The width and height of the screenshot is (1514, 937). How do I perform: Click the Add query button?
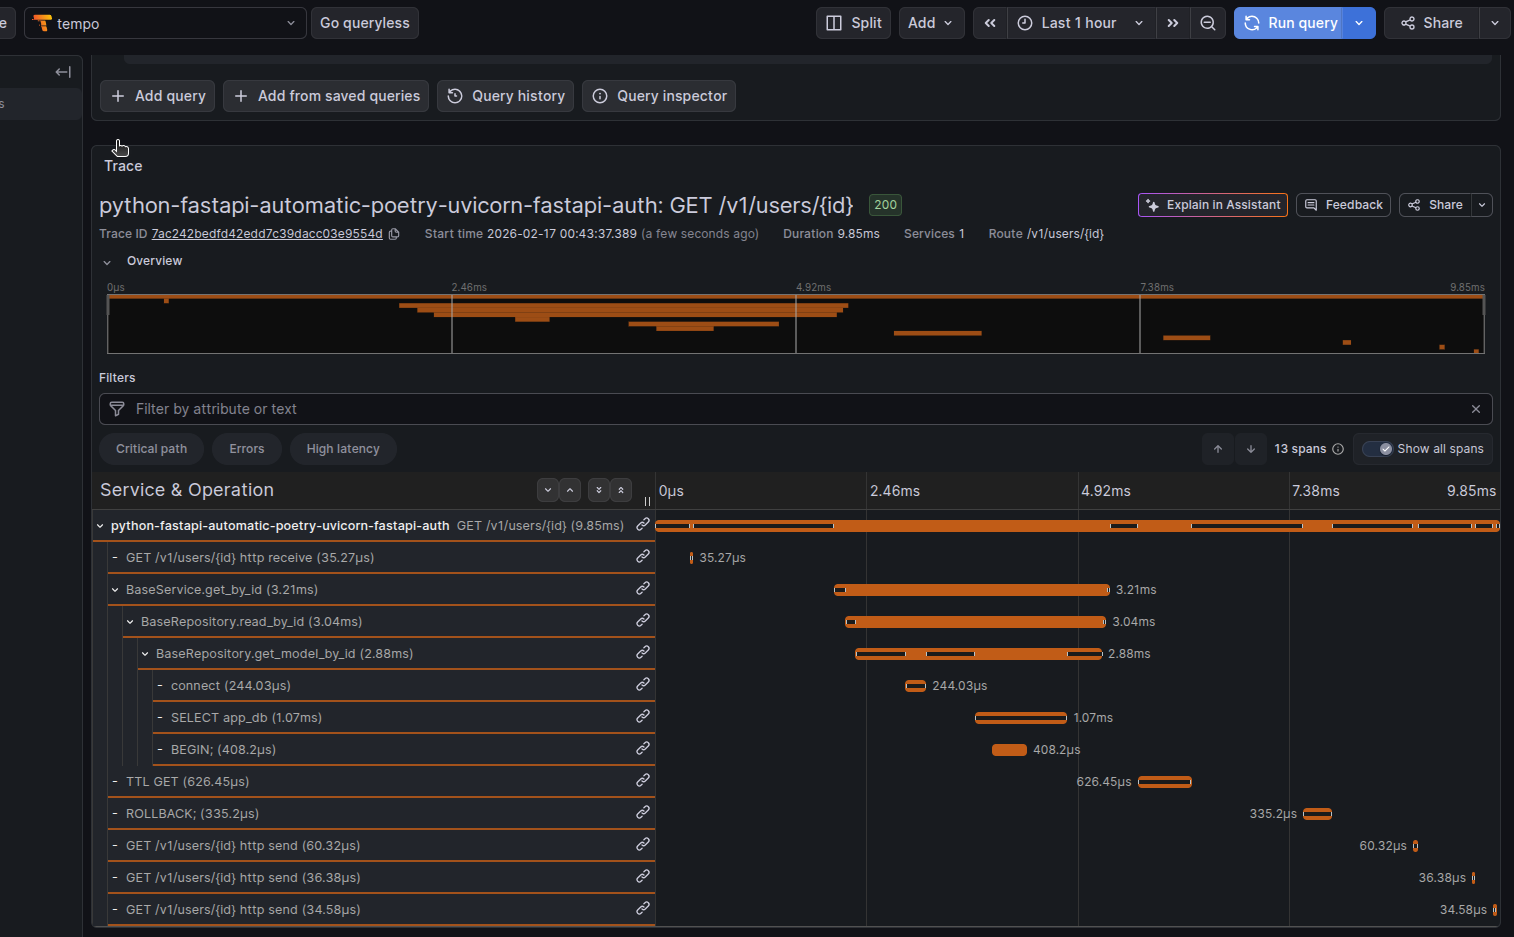[157, 95]
